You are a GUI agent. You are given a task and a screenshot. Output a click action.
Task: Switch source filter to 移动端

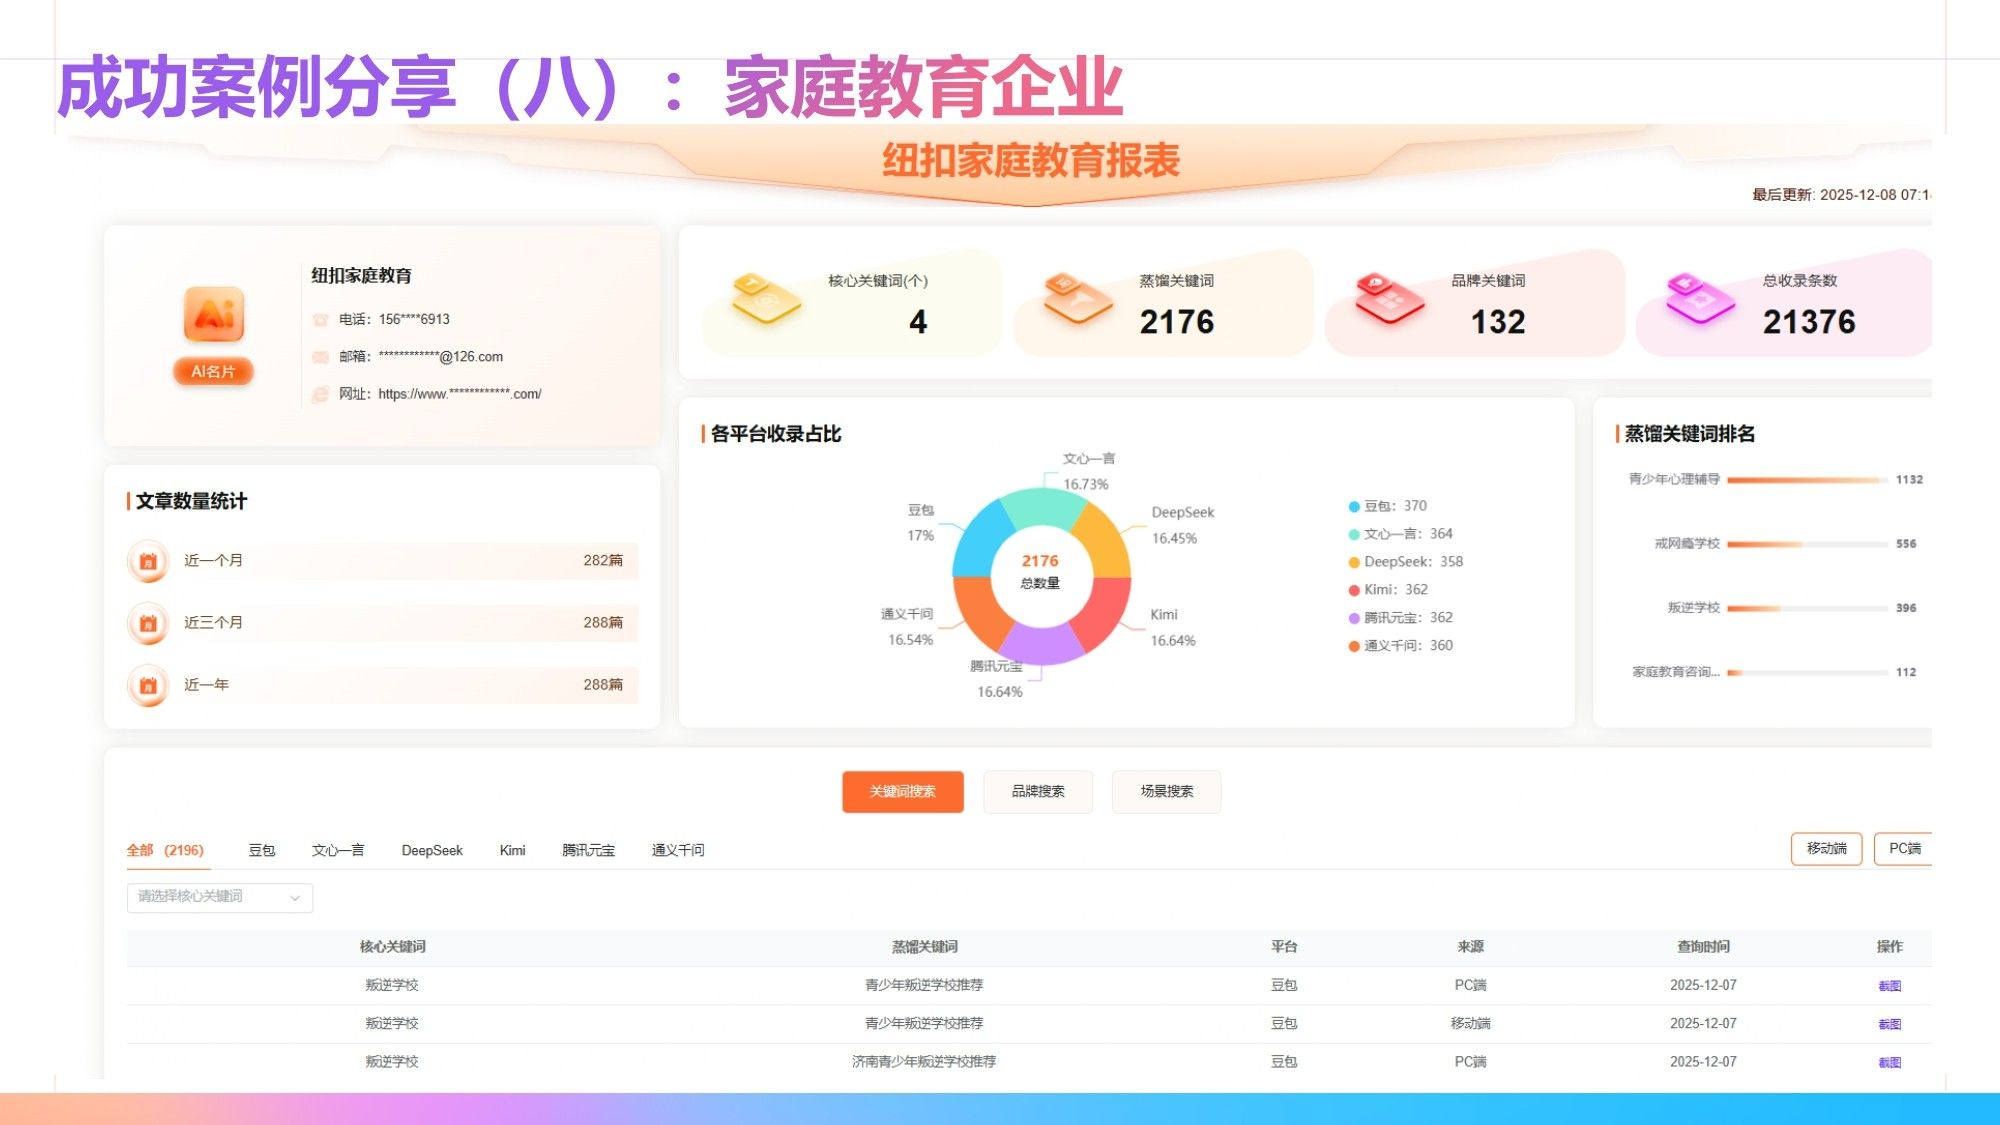(x=1826, y=849)
